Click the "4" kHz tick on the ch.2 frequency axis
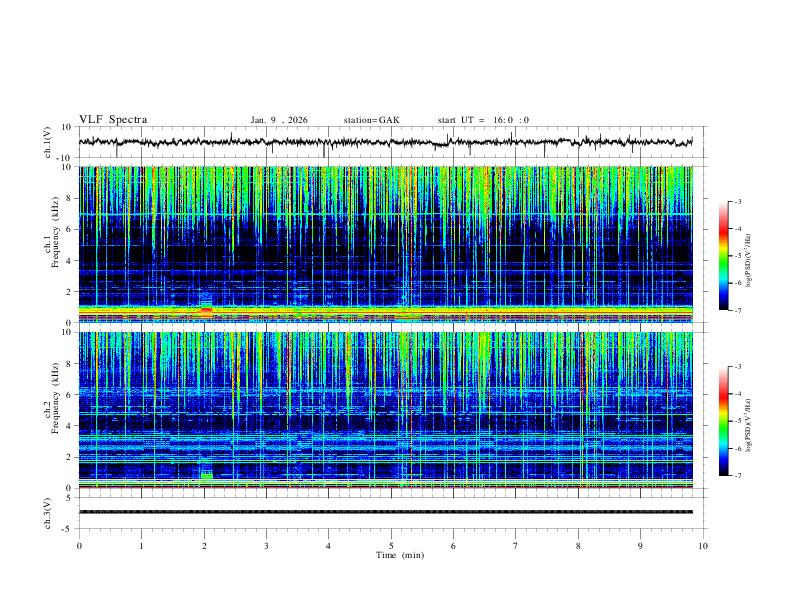This screenshot has width=792, height=612. pos(69,426)
